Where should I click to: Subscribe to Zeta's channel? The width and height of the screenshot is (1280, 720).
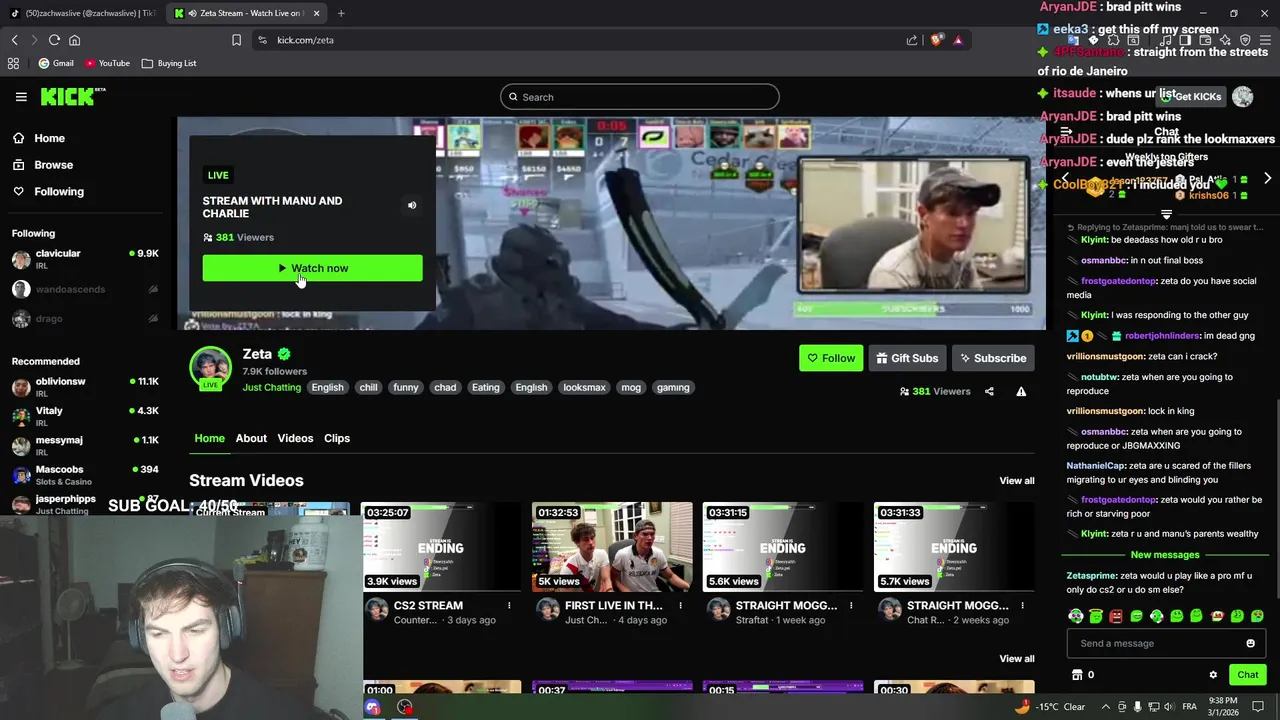click(993, 358)
